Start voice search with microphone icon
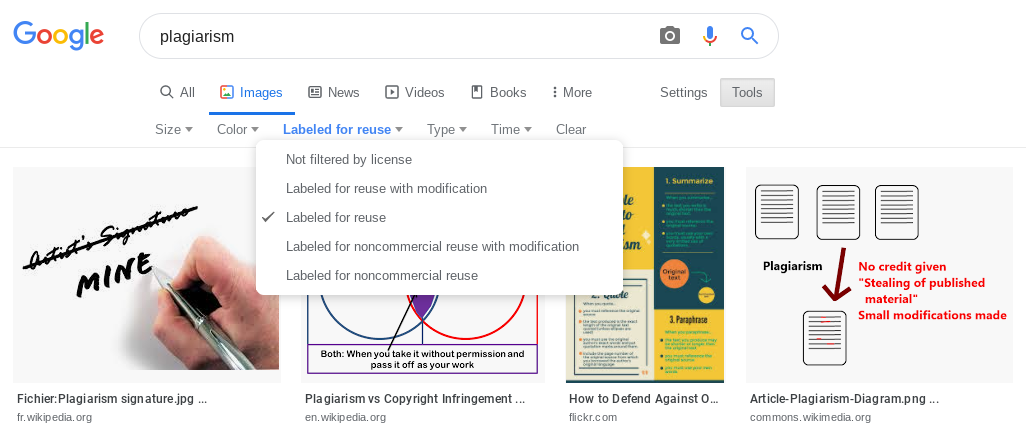1026x437 pixels. (710, 36)
